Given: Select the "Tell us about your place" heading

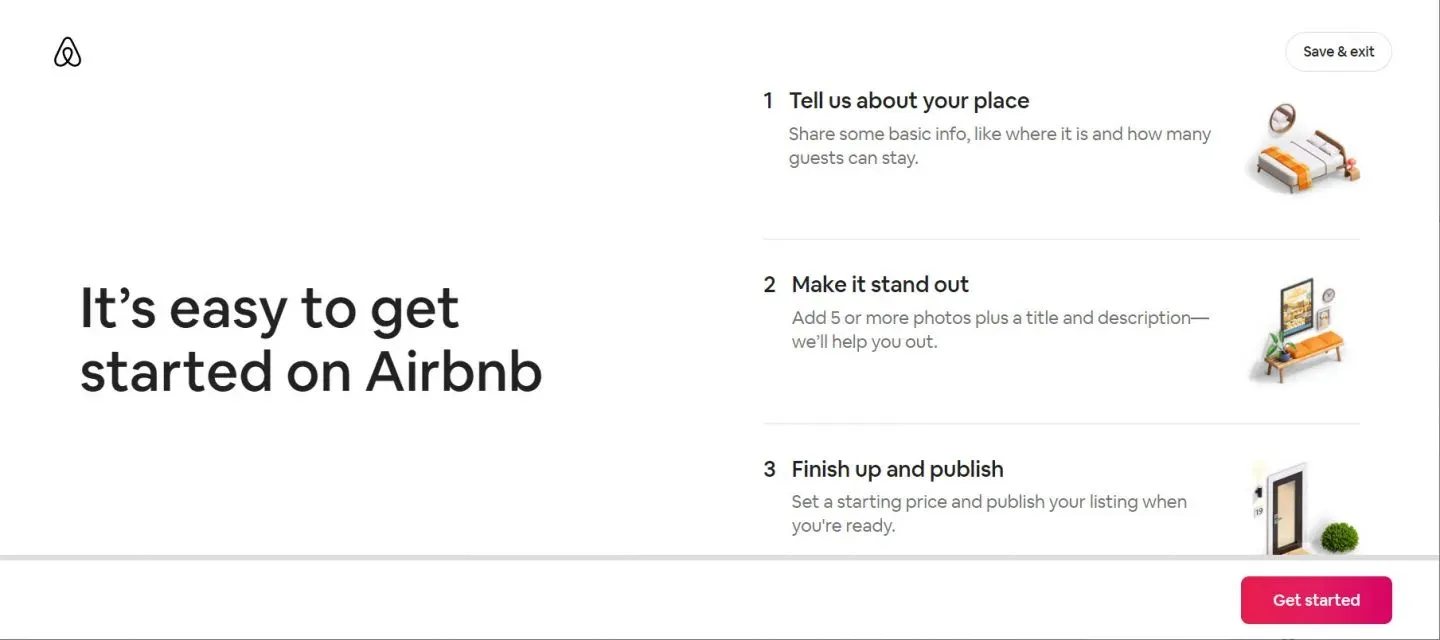Looking at the screenshot, I should coord(909,101).
